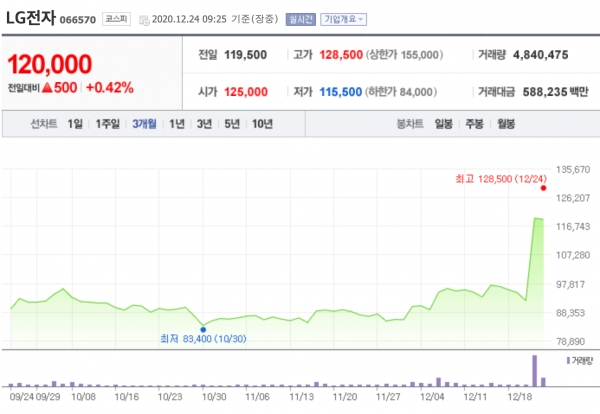
Task: Click the 상한가 155,000 text
Action: click(404, 55)
